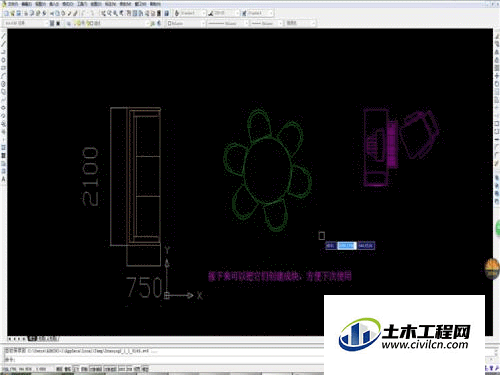Select the Revision Cloud tool

(4, 92)
